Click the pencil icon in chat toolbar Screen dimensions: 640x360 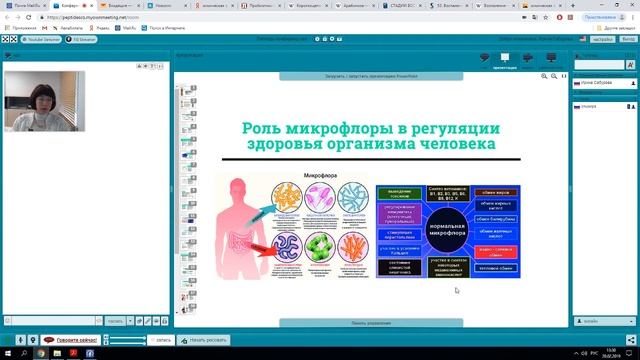pos(148,321)
